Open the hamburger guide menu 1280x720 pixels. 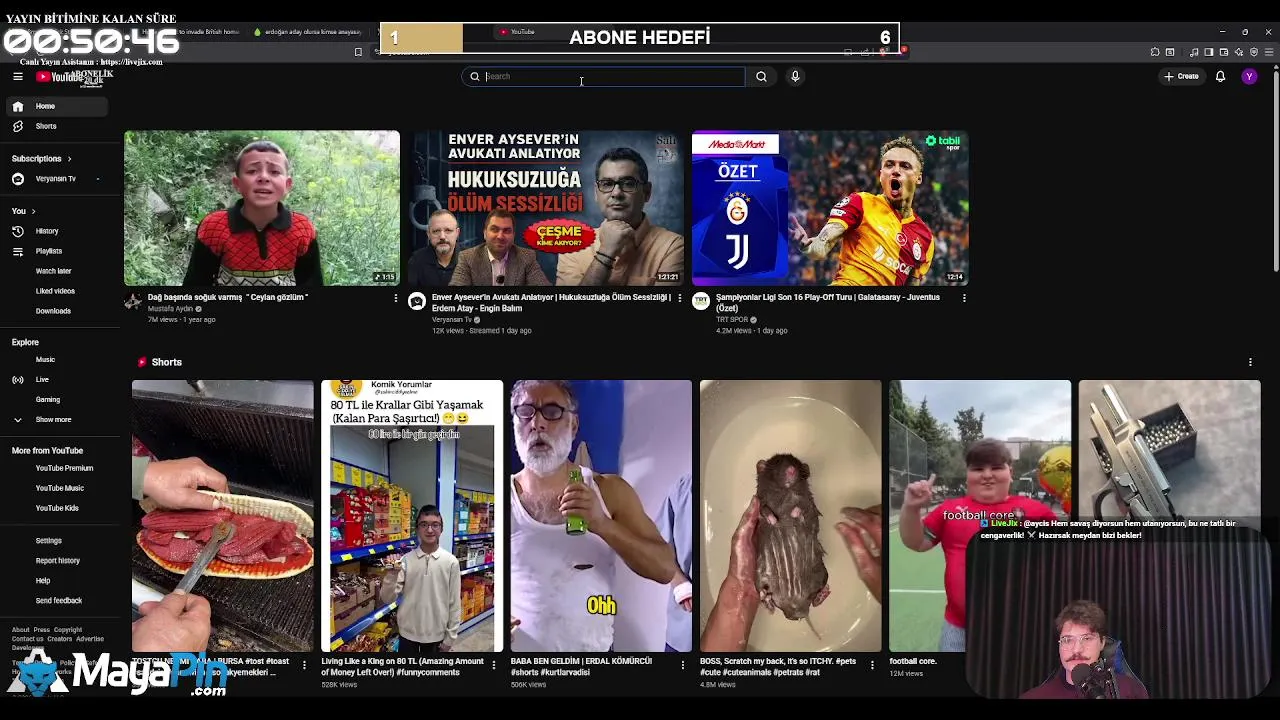tap(17, 76)
